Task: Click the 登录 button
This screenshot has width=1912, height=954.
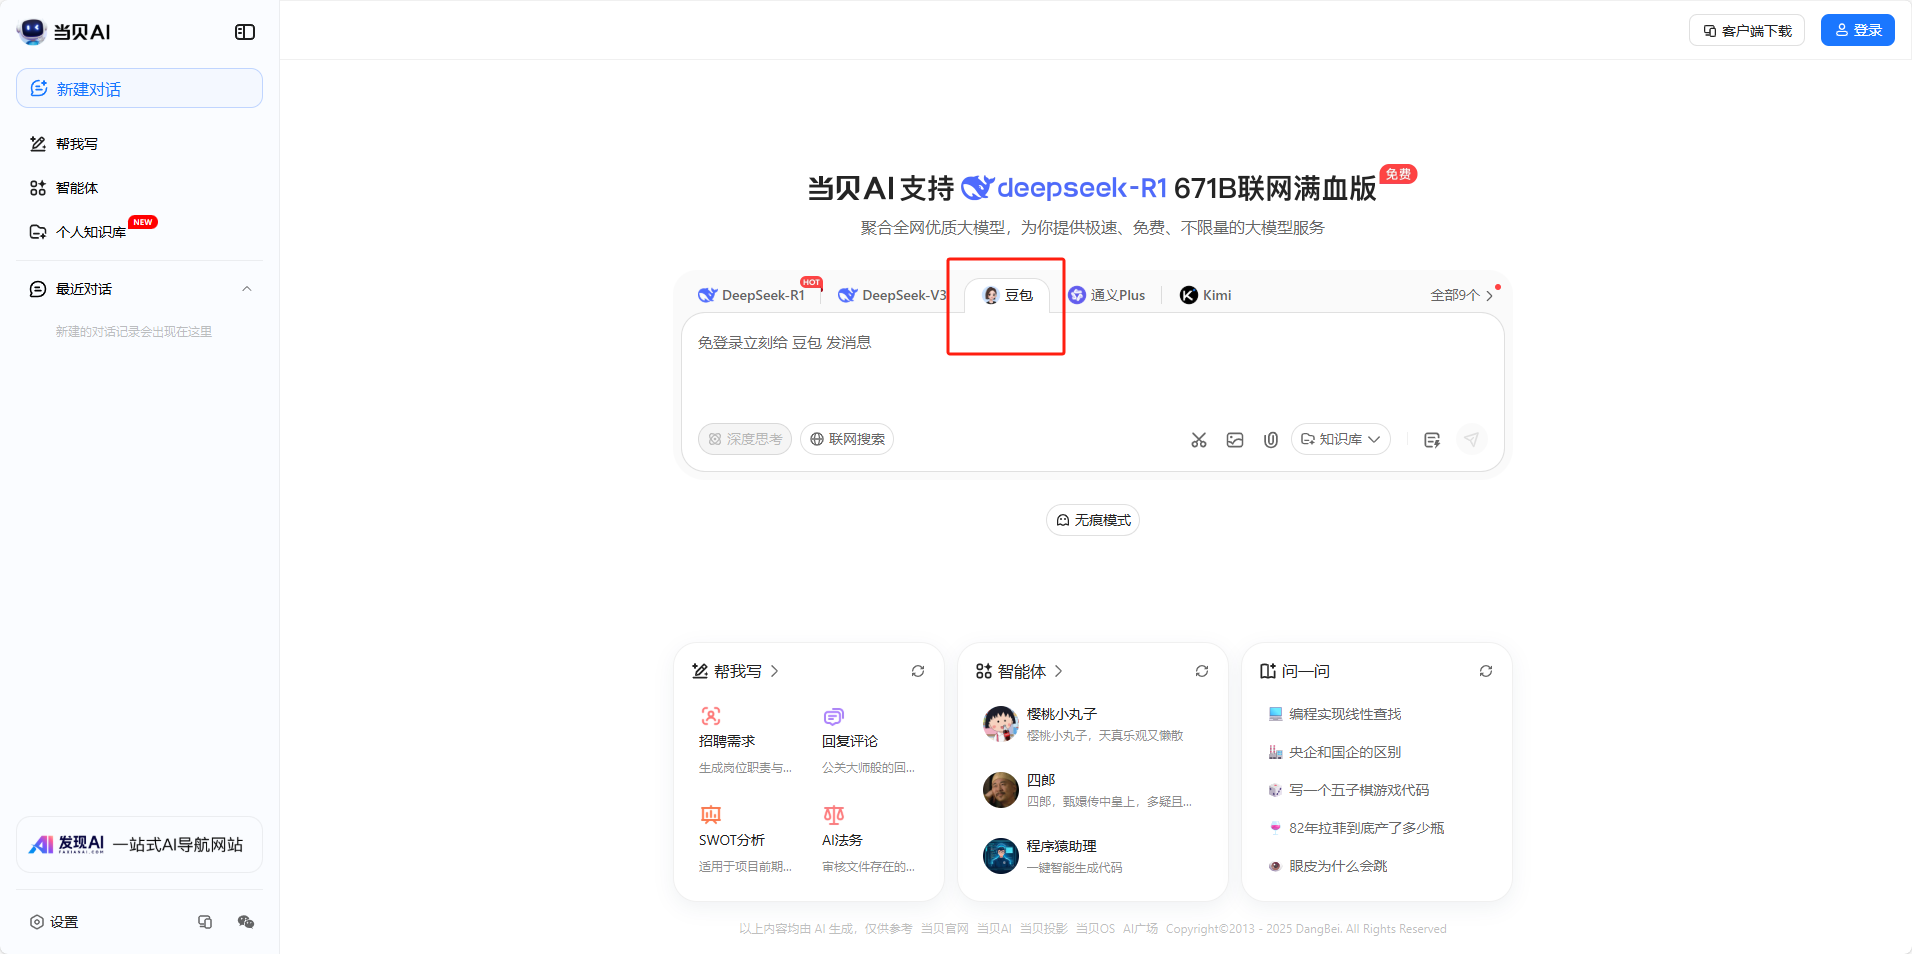Action: (1858, 30)
